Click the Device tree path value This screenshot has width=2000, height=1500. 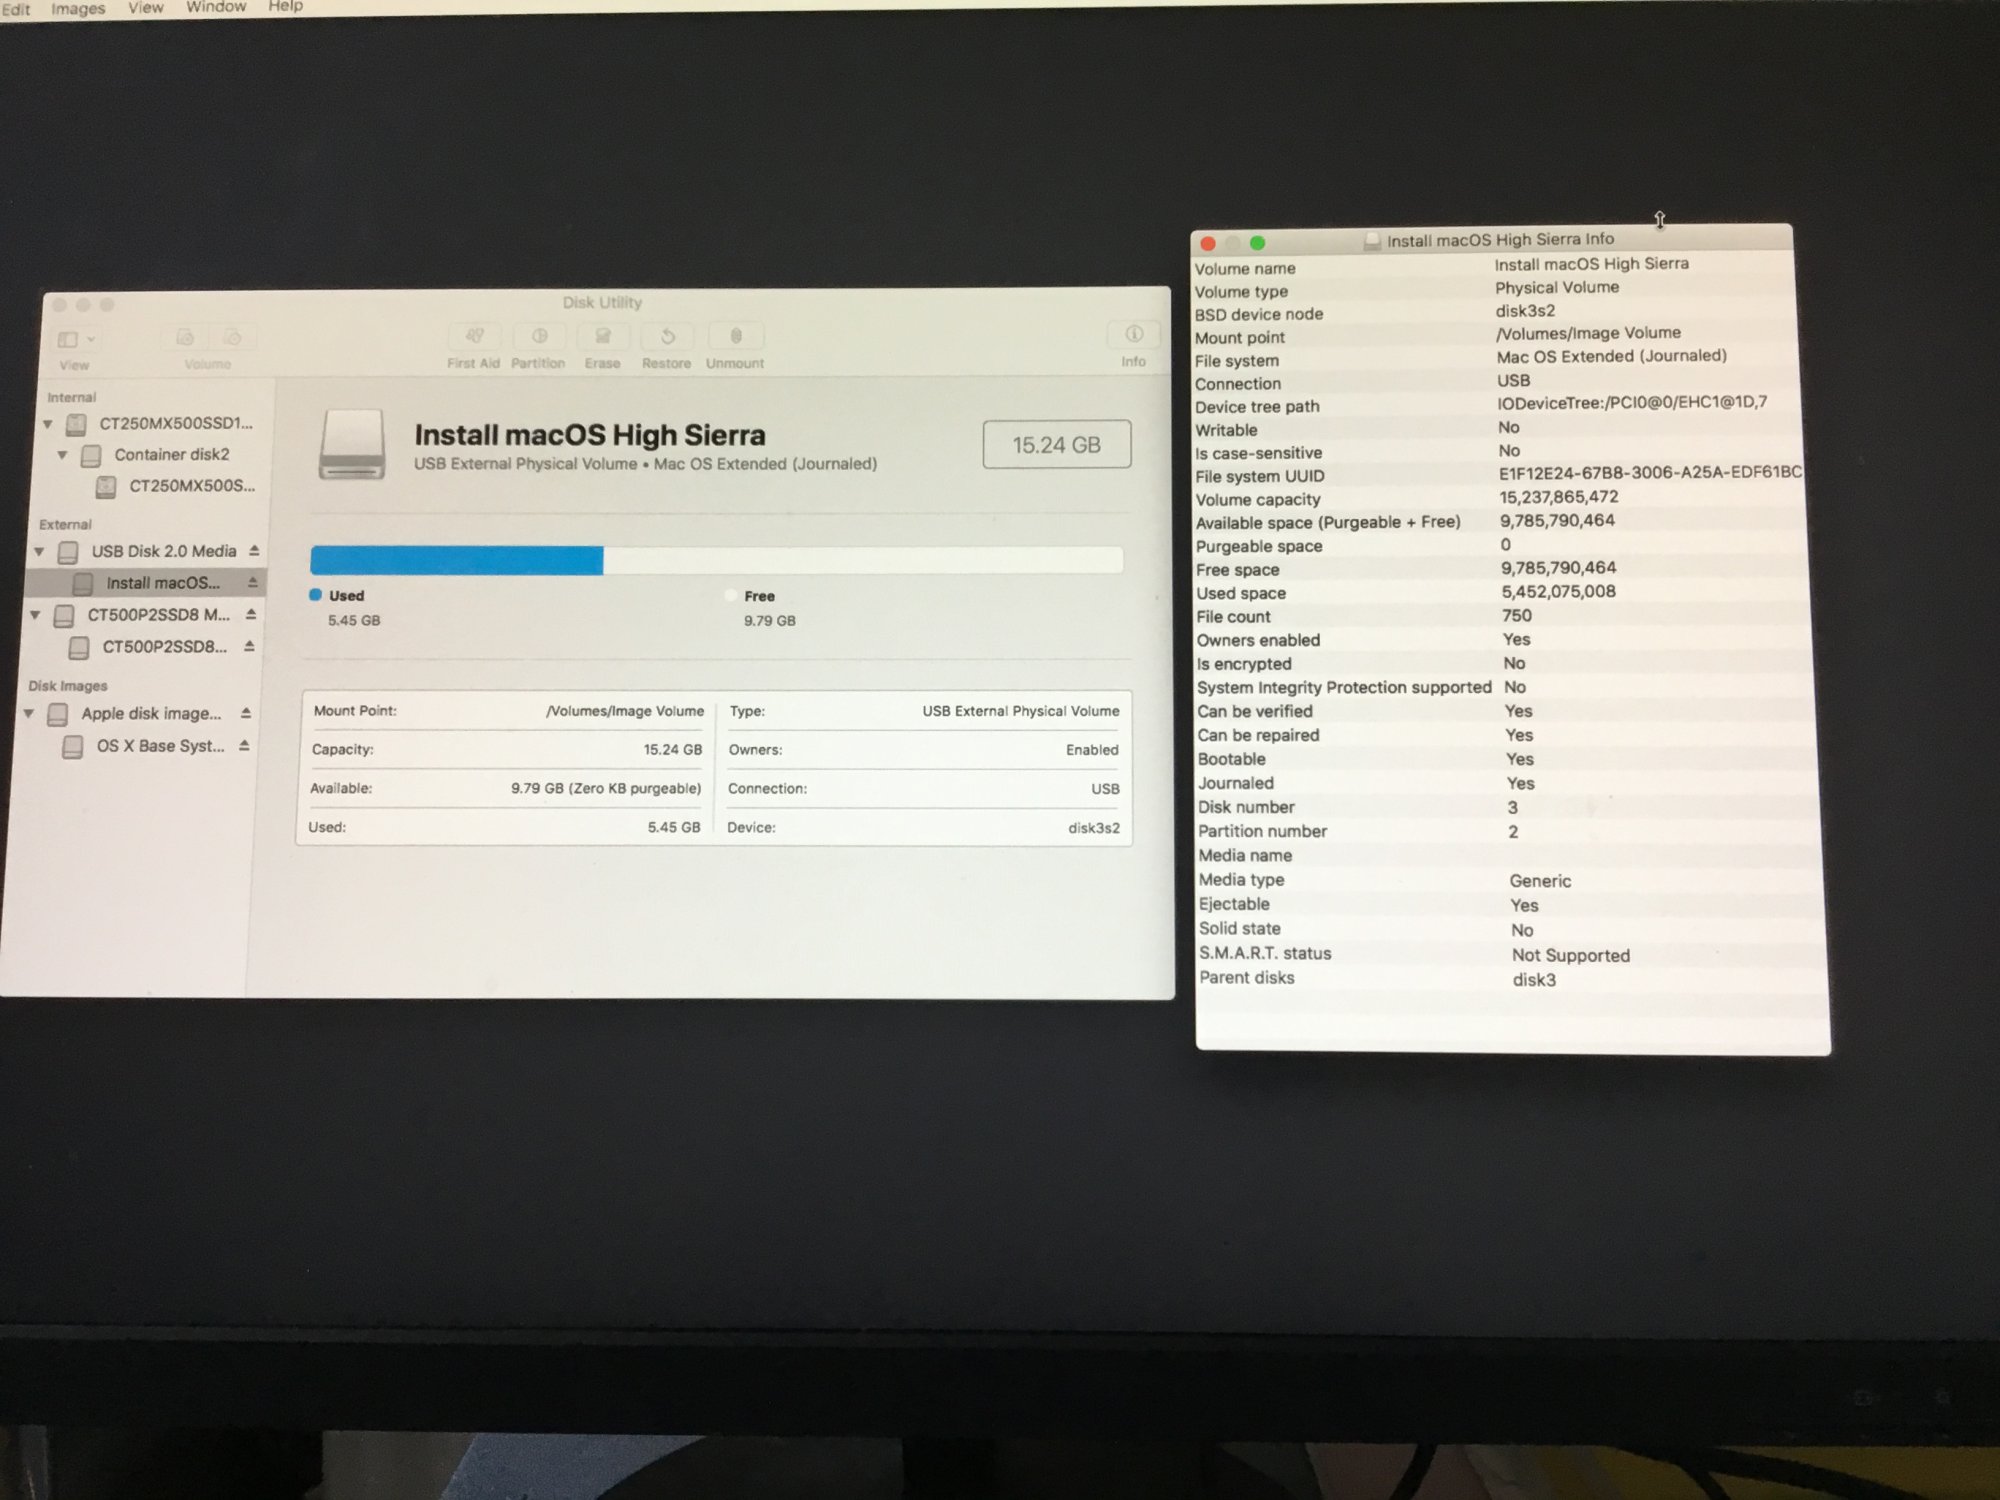click(1632, 403)
